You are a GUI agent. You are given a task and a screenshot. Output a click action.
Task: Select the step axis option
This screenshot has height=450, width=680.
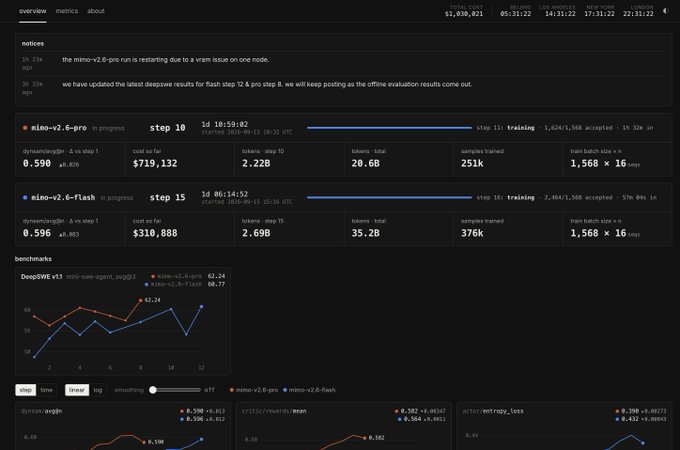point(26,390)
